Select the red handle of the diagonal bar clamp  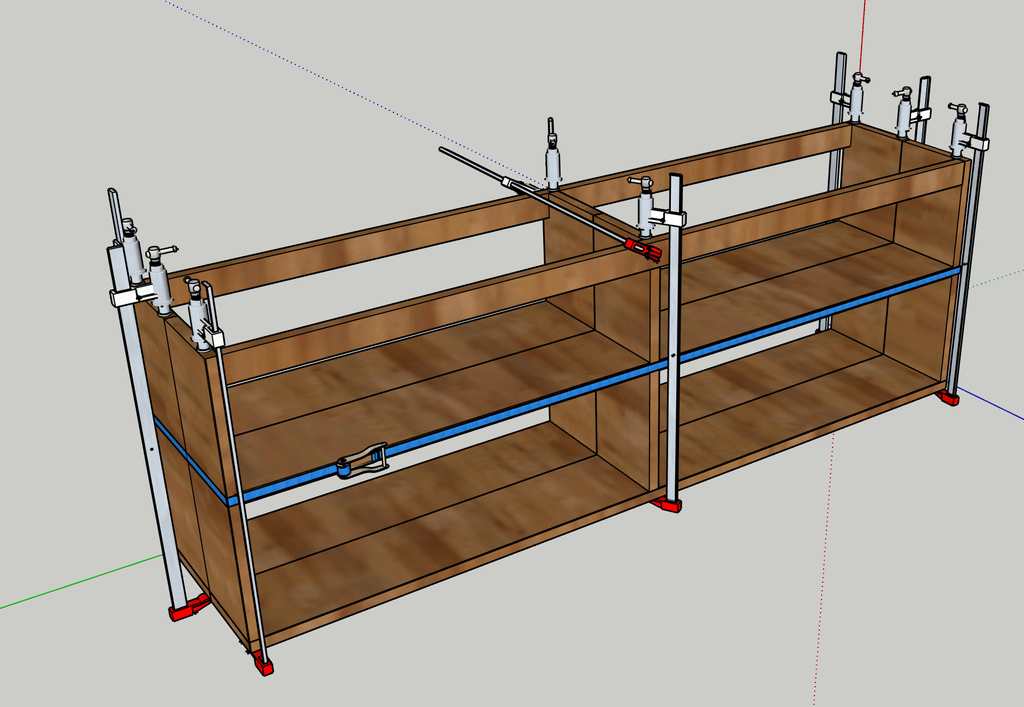click(643, 249)
